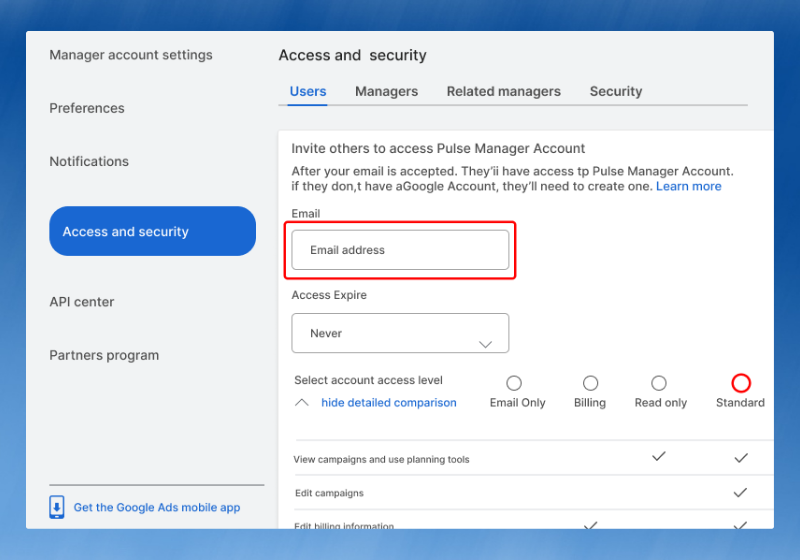Switch to the Managers tab
This screenshot has width=800, height=560.
click(386, 91)
